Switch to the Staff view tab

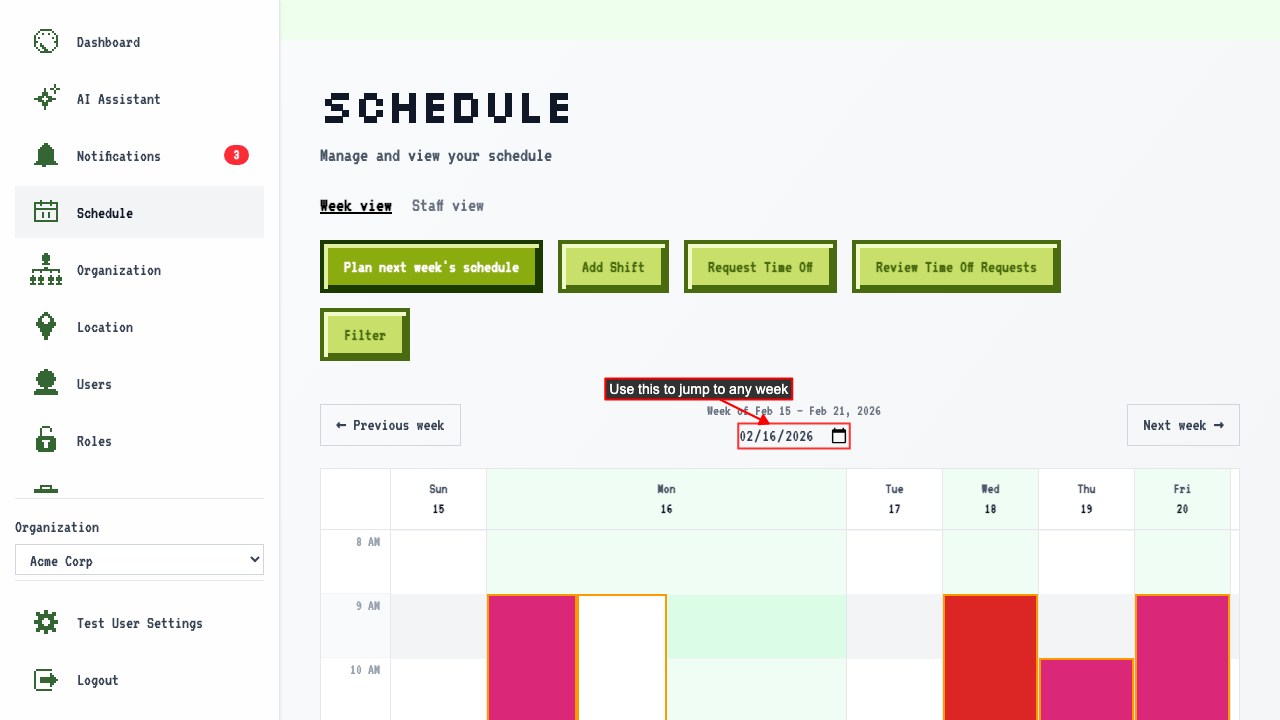coord(448,205)
